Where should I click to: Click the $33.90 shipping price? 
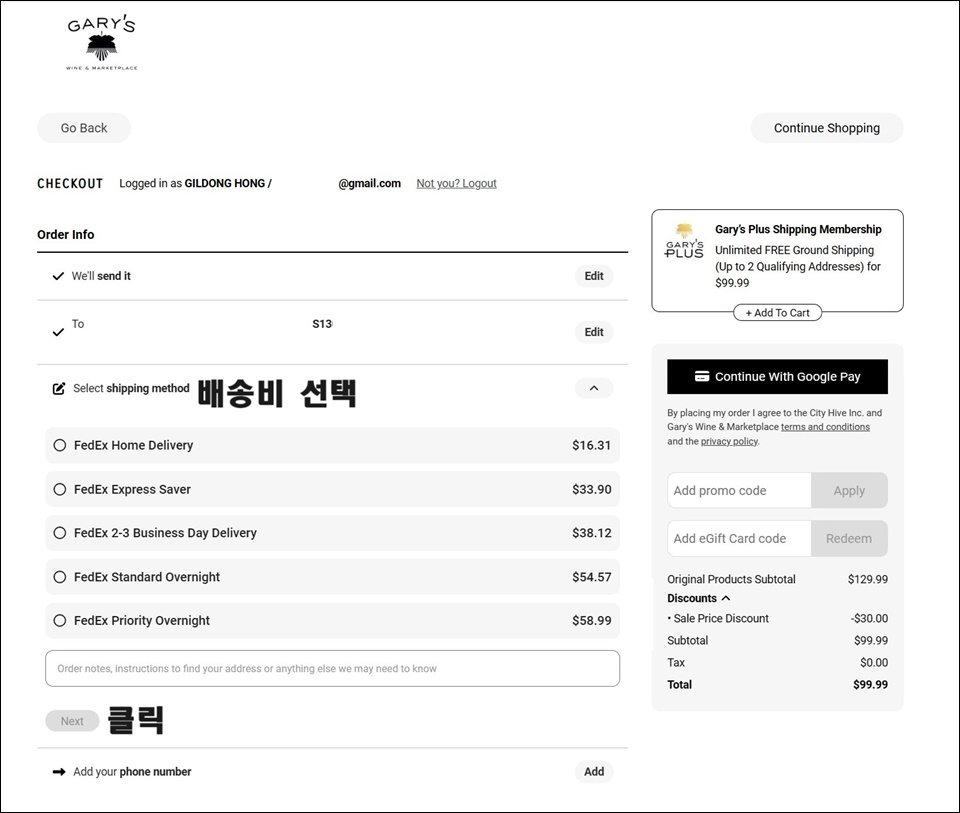591,489
